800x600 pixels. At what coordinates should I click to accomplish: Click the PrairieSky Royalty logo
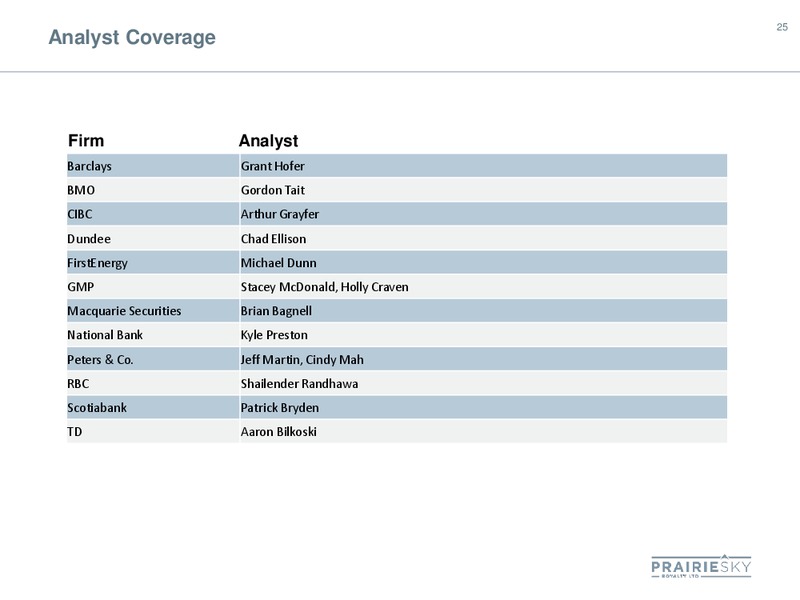(701, 566)
